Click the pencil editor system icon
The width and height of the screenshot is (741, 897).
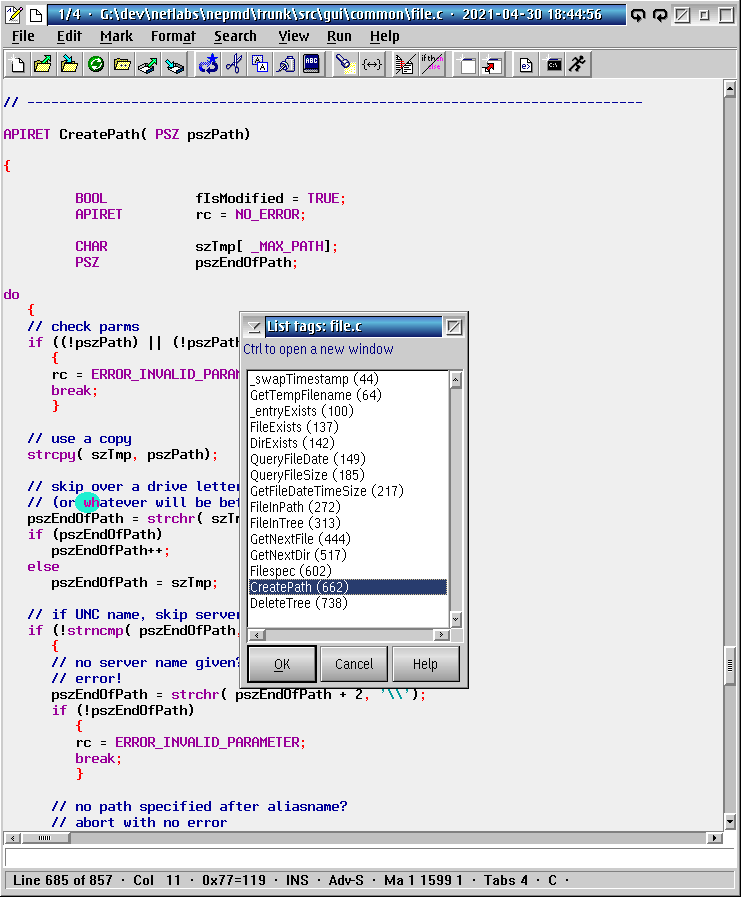[x=14, y=14]
